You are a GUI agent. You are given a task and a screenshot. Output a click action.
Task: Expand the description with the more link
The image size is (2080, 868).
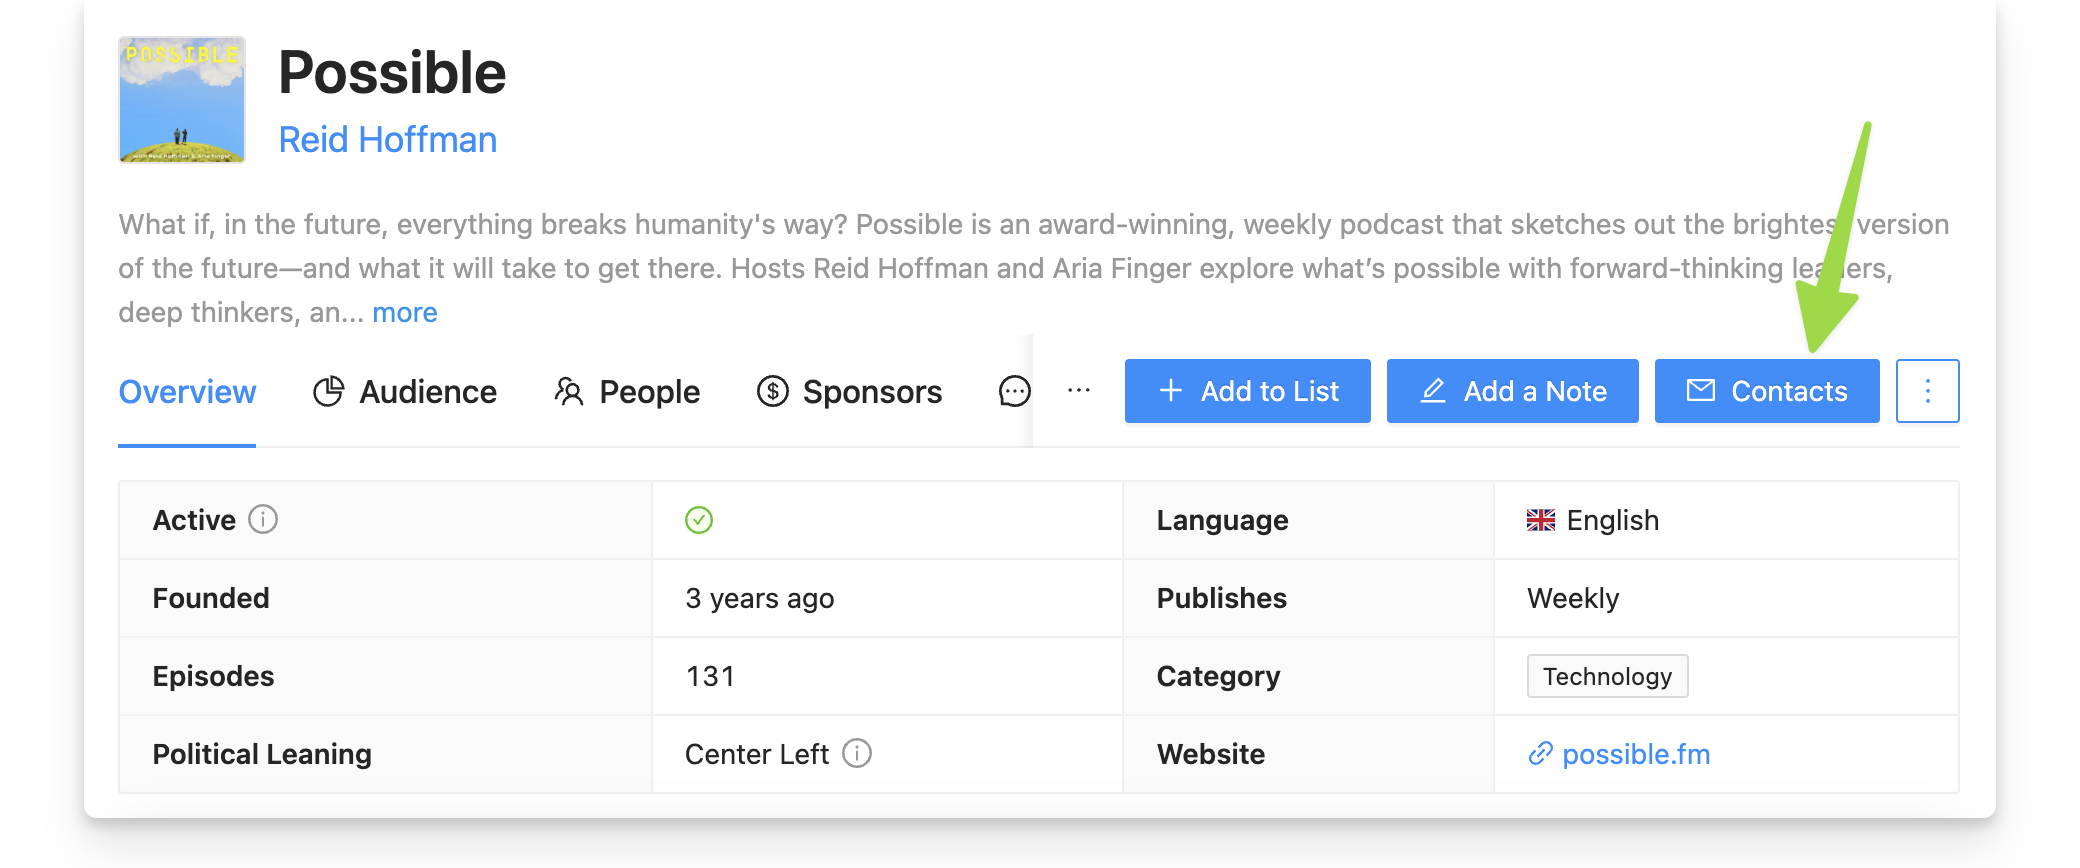[404, 312]
